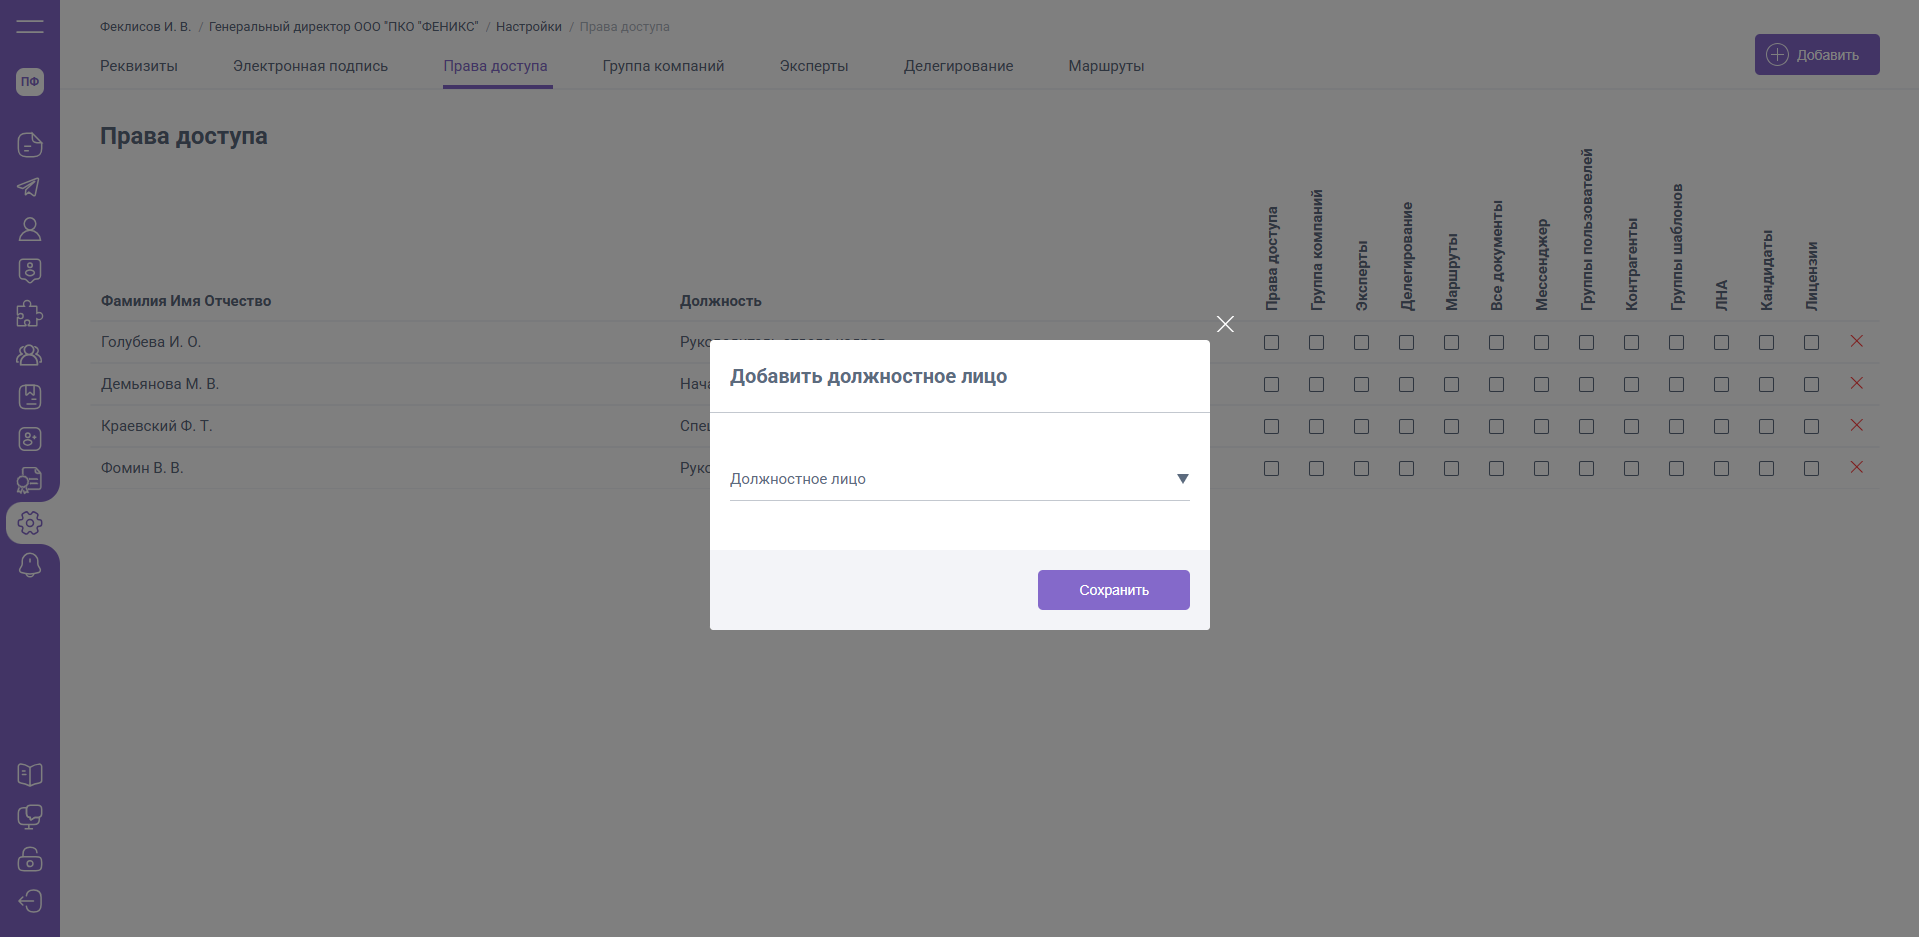Close the Добавить должностное лицо dialog
The image size is (1919, 937).
click(x=1225, y=324)
